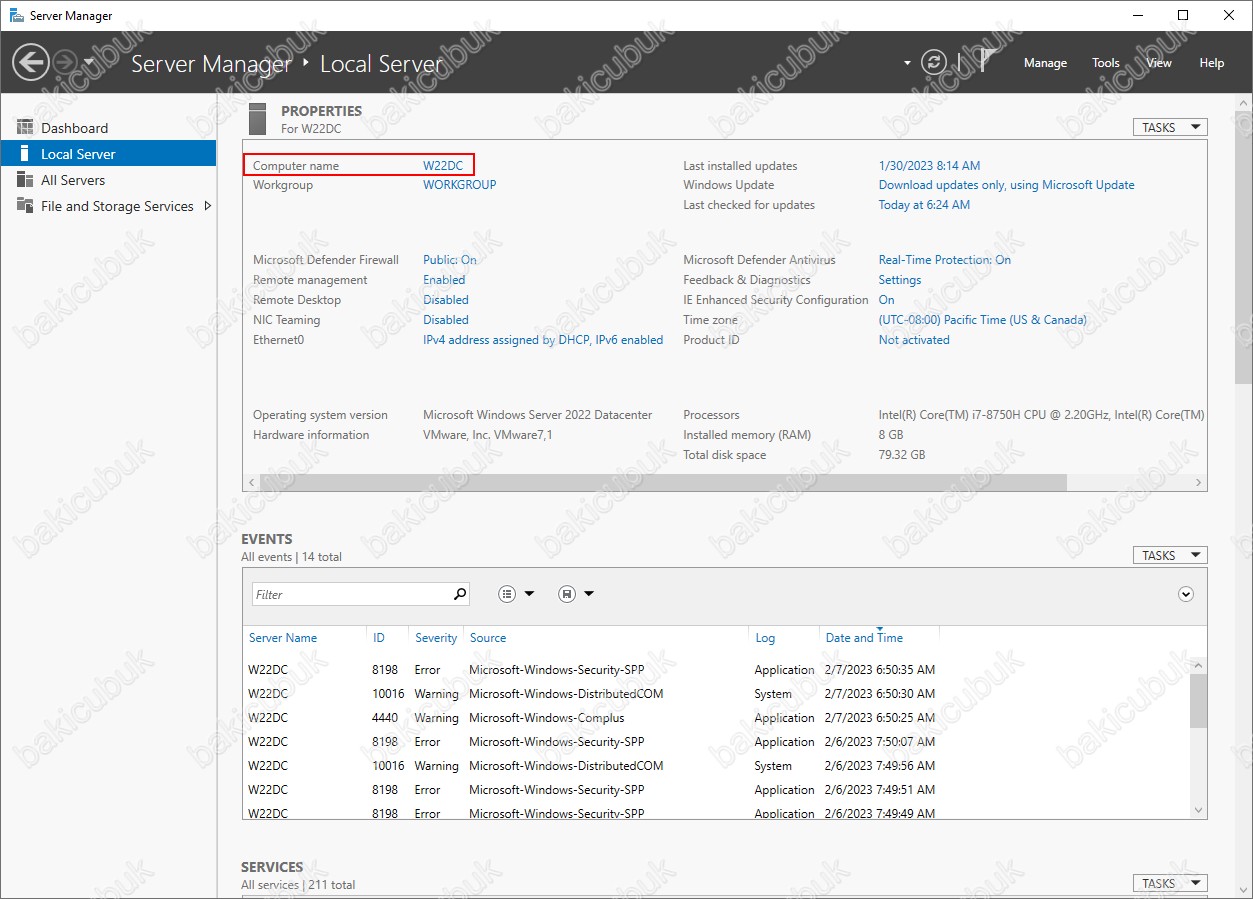
Task: Expand the events filter chevron button
Action: (x=1186, y=594)
